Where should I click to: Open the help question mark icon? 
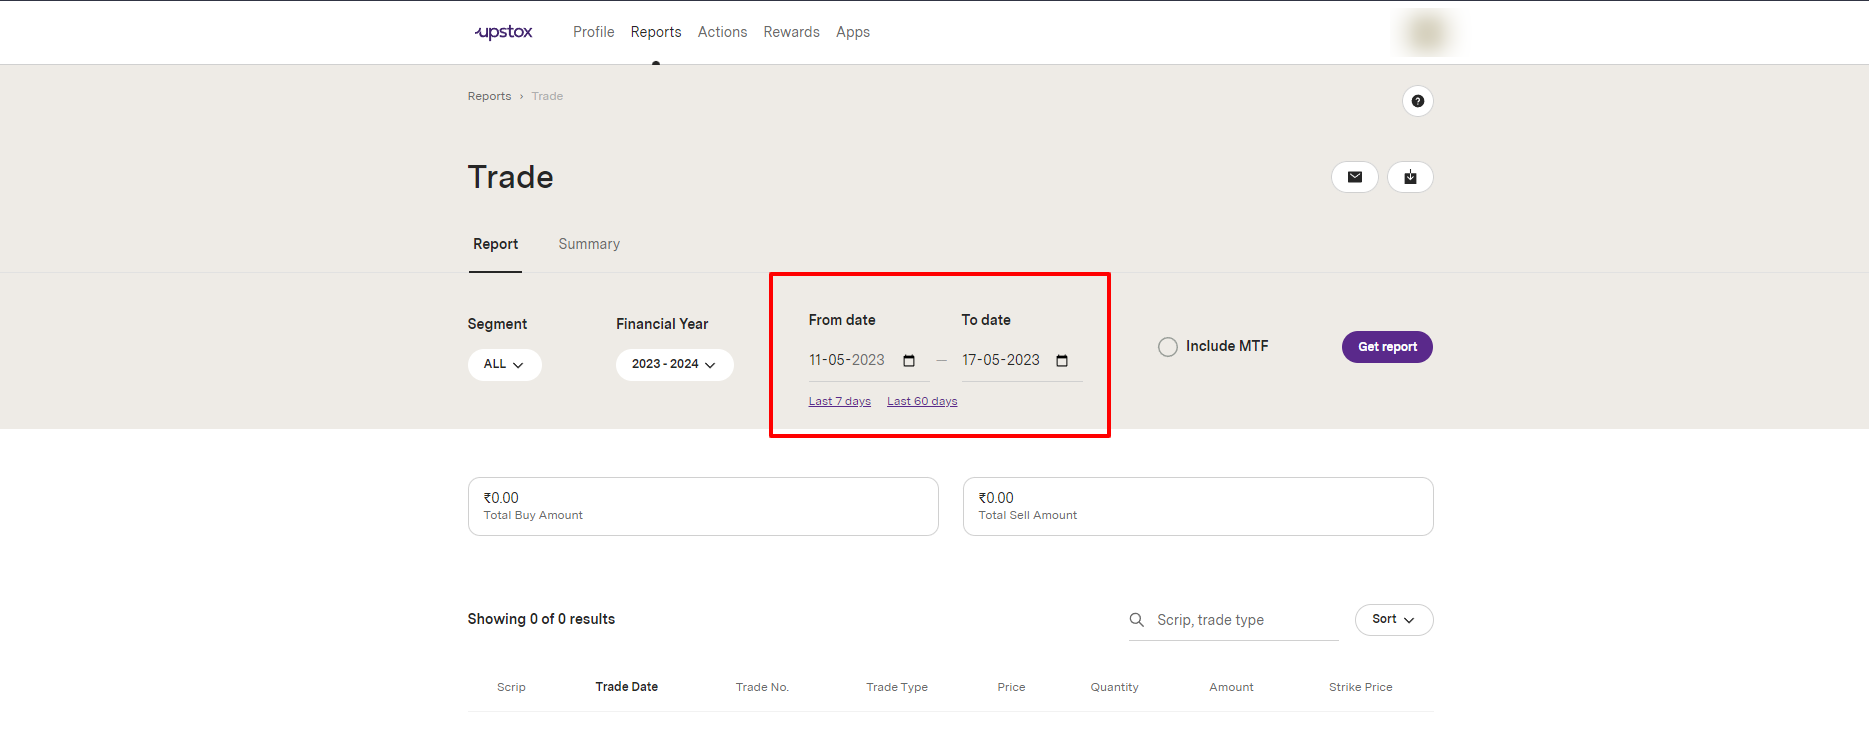[x=1417, y=101]
